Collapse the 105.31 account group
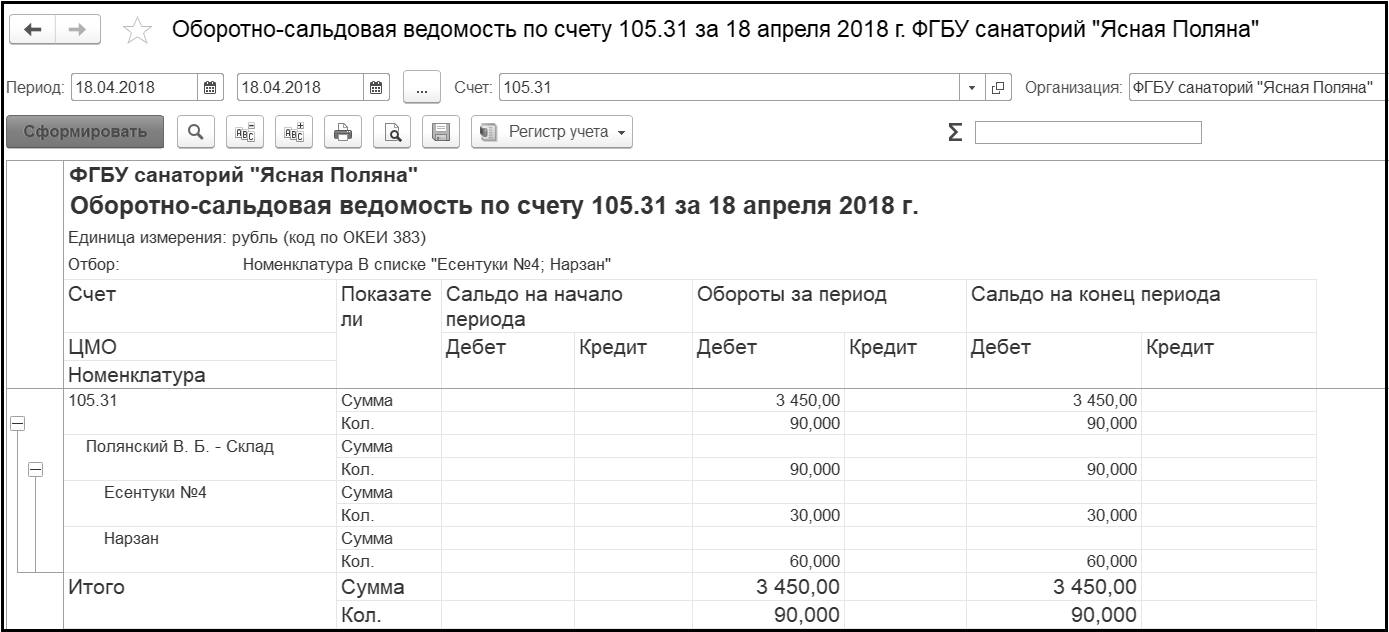 click(x=16, y=424)
